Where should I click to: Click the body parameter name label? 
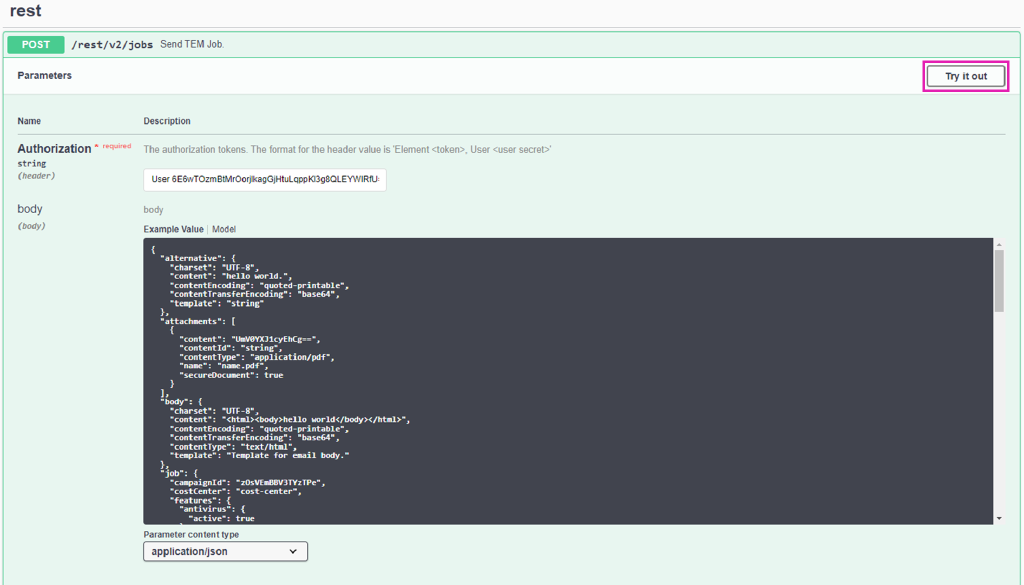(x=30, y=209)
